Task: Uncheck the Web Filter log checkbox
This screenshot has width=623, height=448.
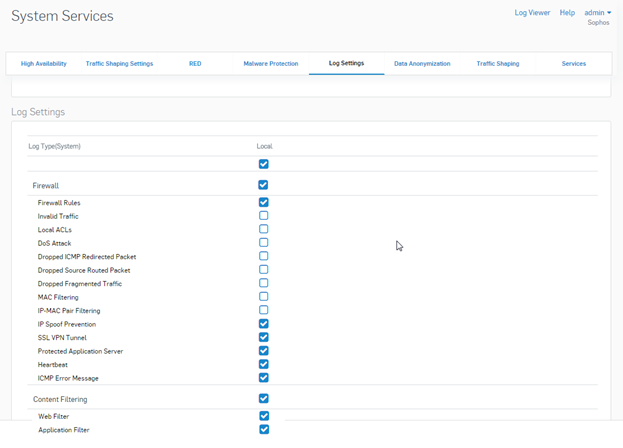Action: tap(264, 416)
